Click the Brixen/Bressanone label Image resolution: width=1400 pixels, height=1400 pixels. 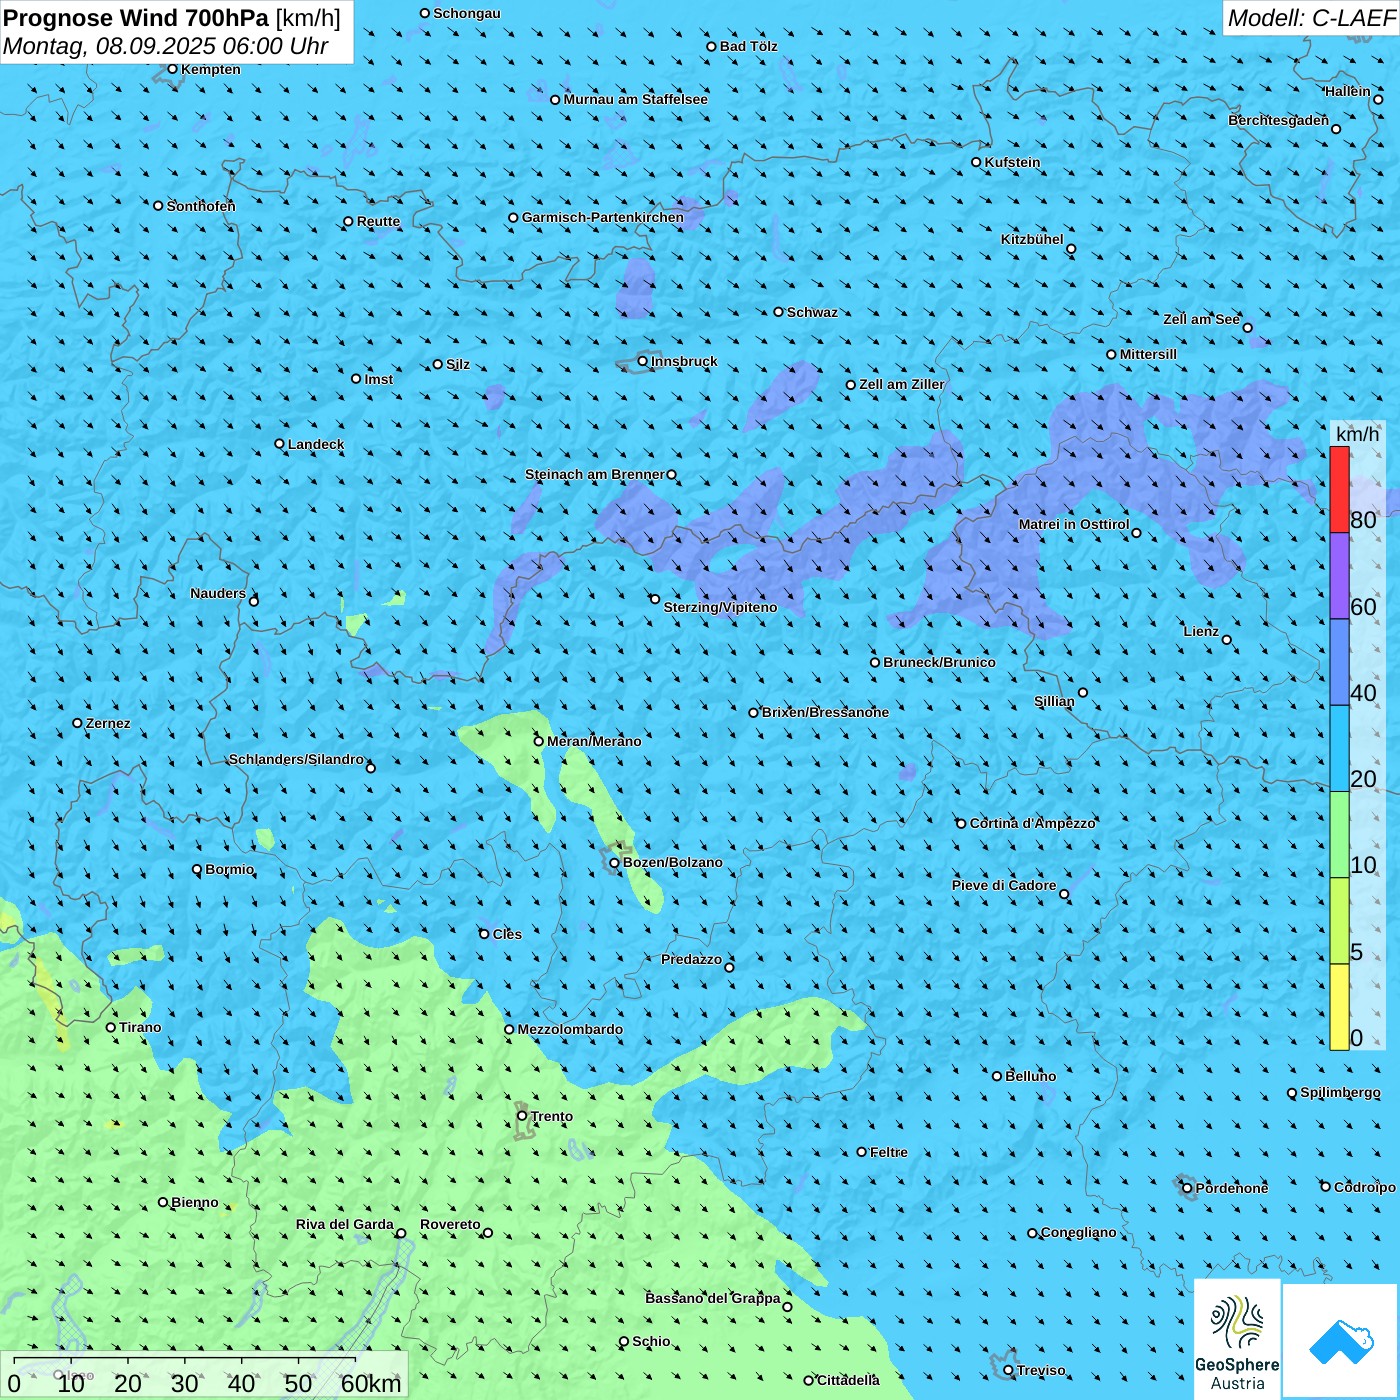(825, 712)
